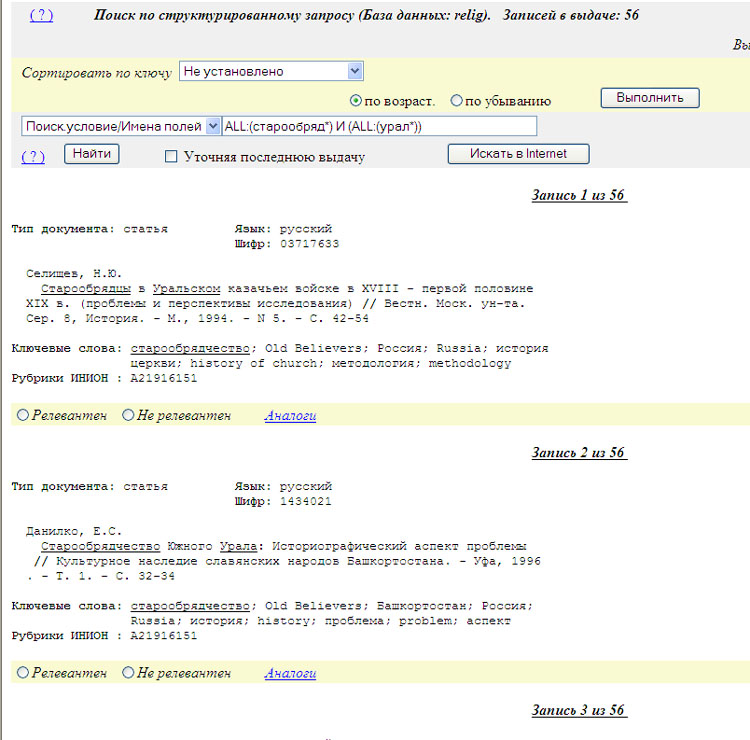750x740 pixels.
Task: Click the 'Искать в Internet' button
Action: point(518,154)
